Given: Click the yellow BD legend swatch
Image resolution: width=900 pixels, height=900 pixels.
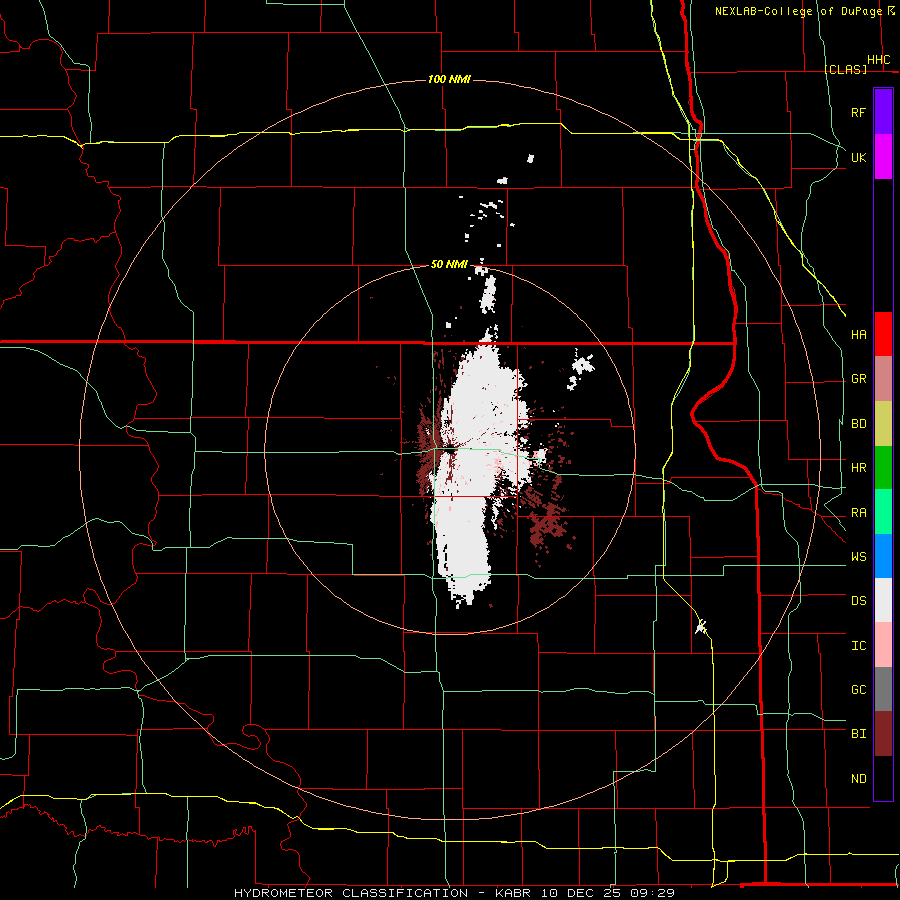Looking at the screenshot, I should tap(883, 424).
